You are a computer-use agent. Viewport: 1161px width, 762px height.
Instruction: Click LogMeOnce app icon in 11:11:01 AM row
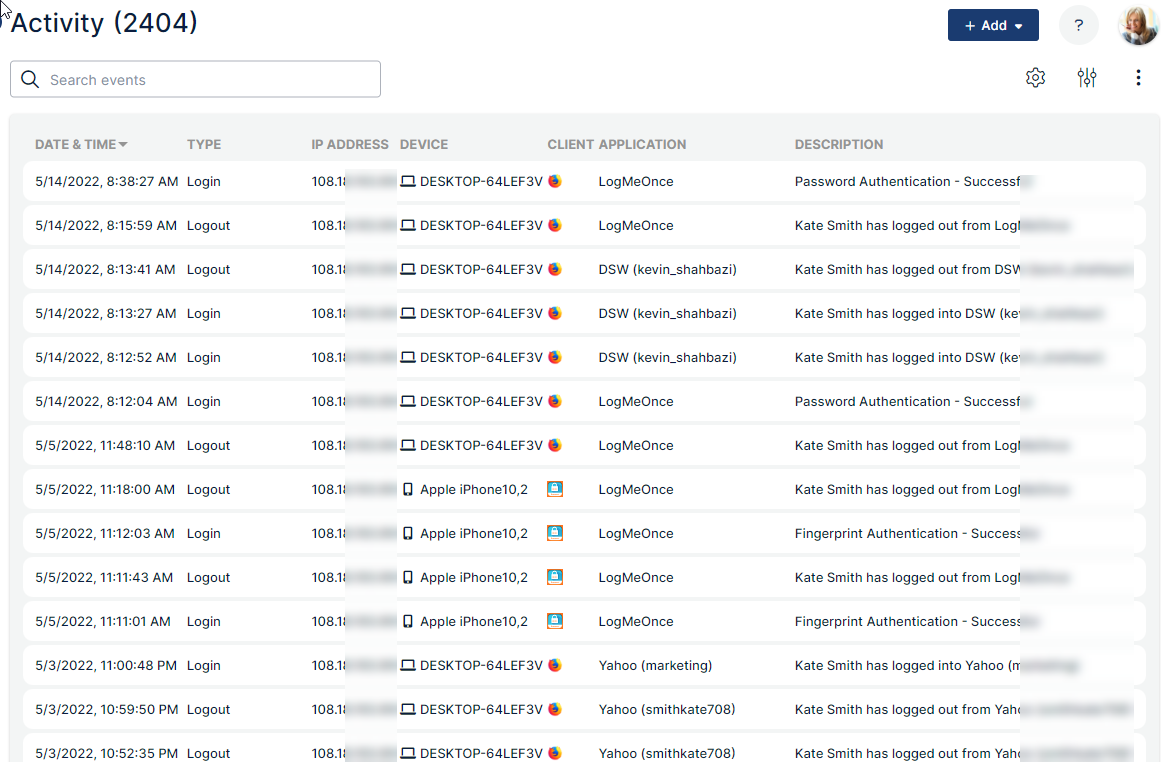(x=555, y=621)
